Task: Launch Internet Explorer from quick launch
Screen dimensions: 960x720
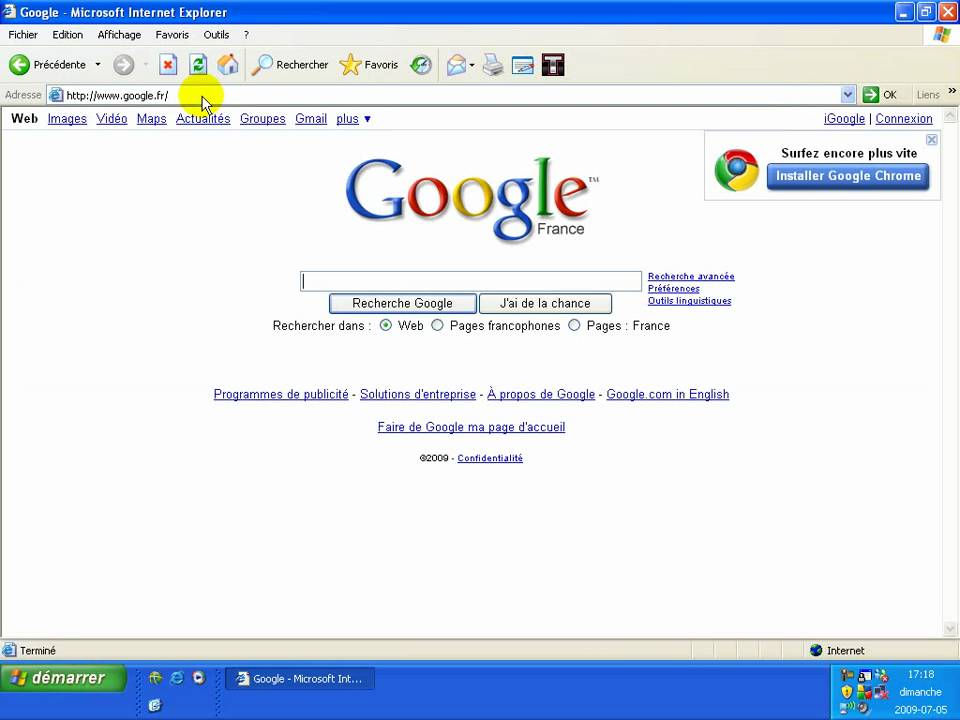Action: pyautogui.click(x=177, y=678)
